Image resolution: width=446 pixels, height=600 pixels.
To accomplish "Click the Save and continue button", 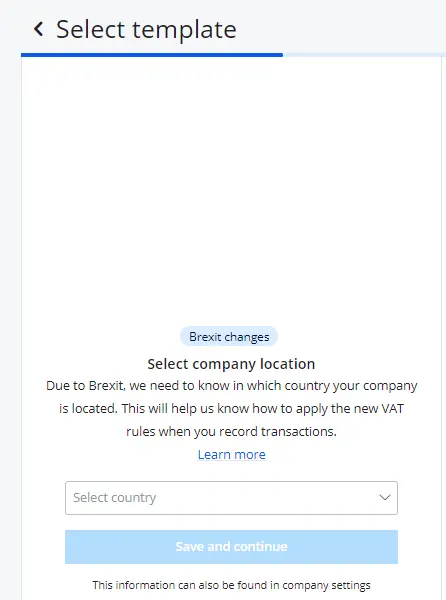I will point(231,547).
